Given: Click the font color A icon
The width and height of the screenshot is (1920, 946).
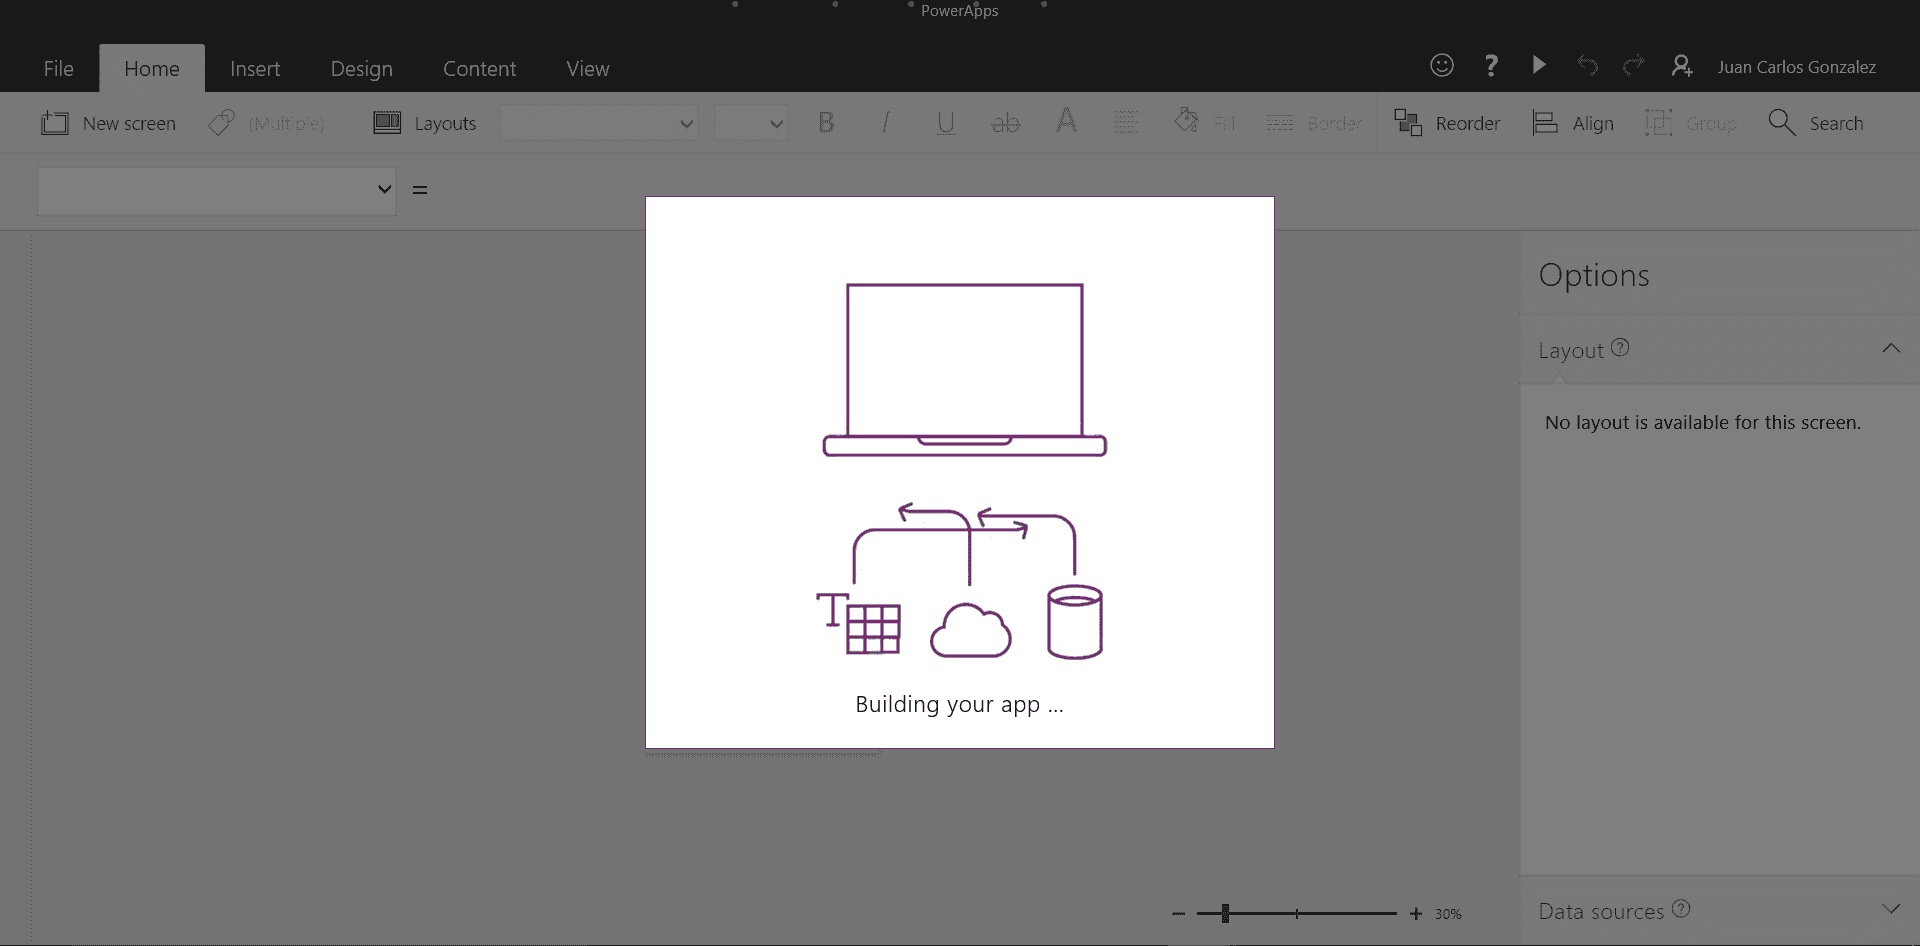Looking at the screenshot, I should (1067, 121).
